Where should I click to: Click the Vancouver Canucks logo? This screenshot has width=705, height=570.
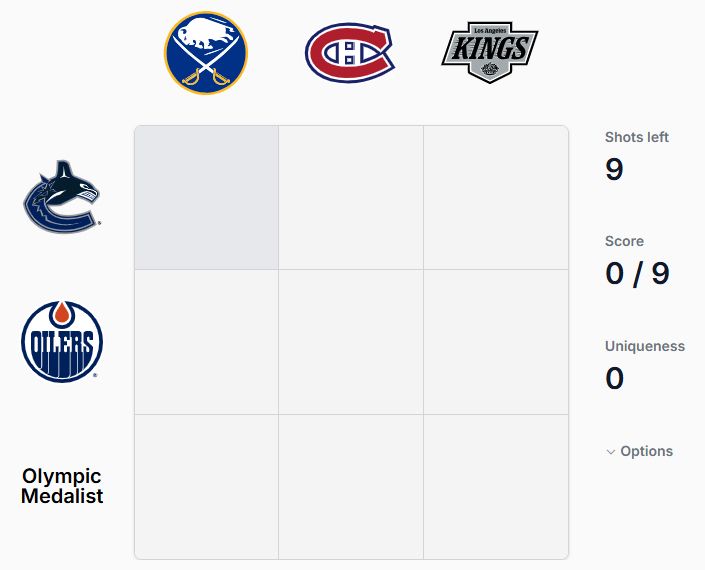coord(62,197)
